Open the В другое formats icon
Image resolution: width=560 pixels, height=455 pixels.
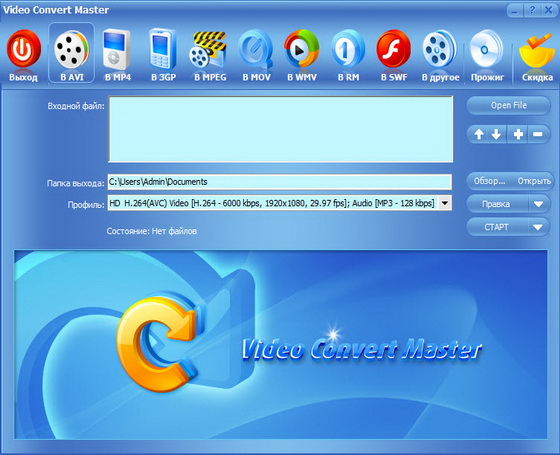point(440,49)
